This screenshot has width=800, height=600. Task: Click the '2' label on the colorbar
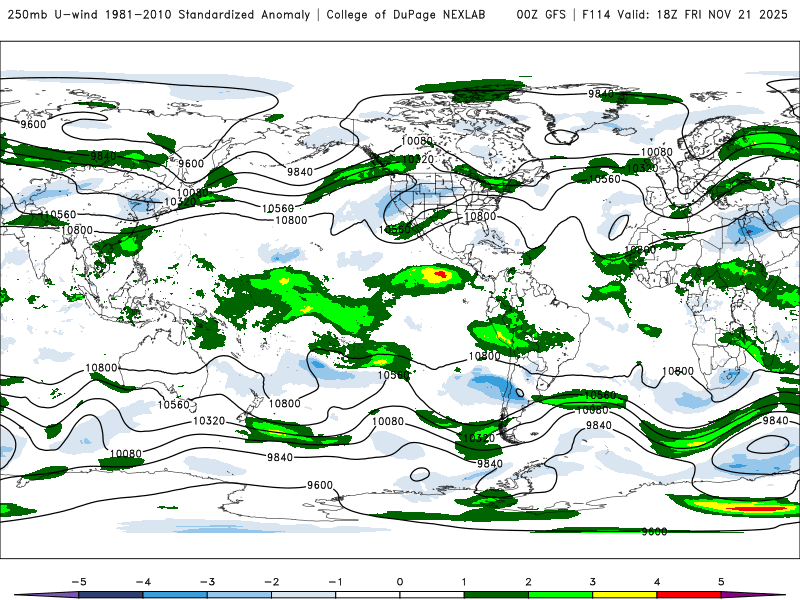click(528, 582)
